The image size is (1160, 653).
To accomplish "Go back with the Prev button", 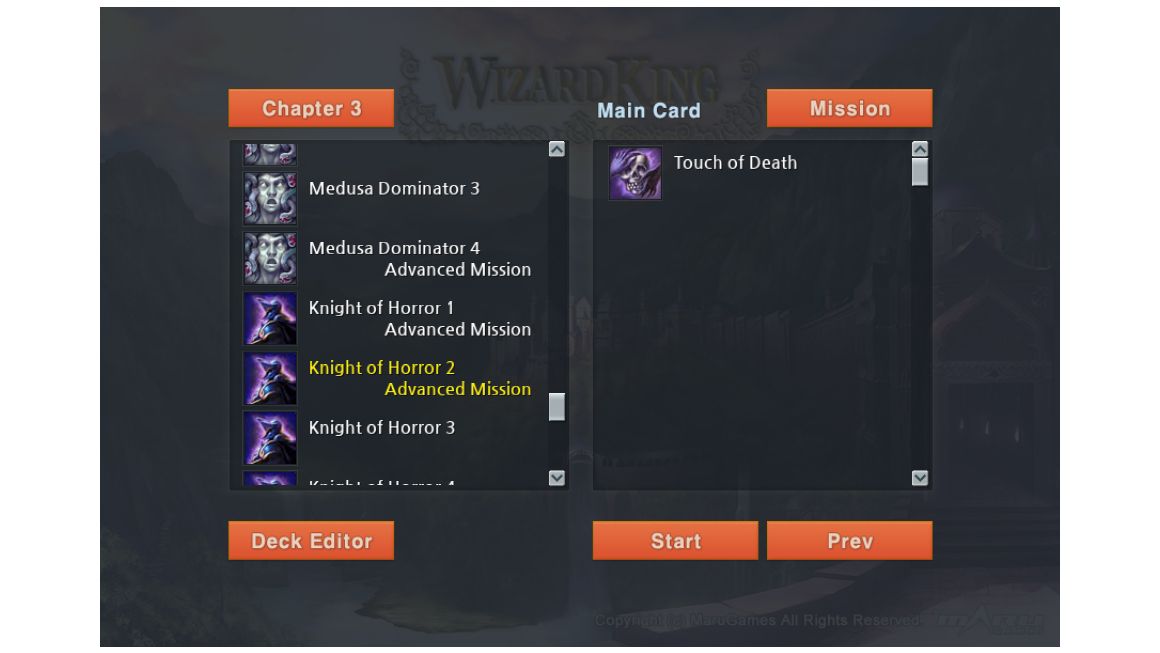I will pos(849,541).
